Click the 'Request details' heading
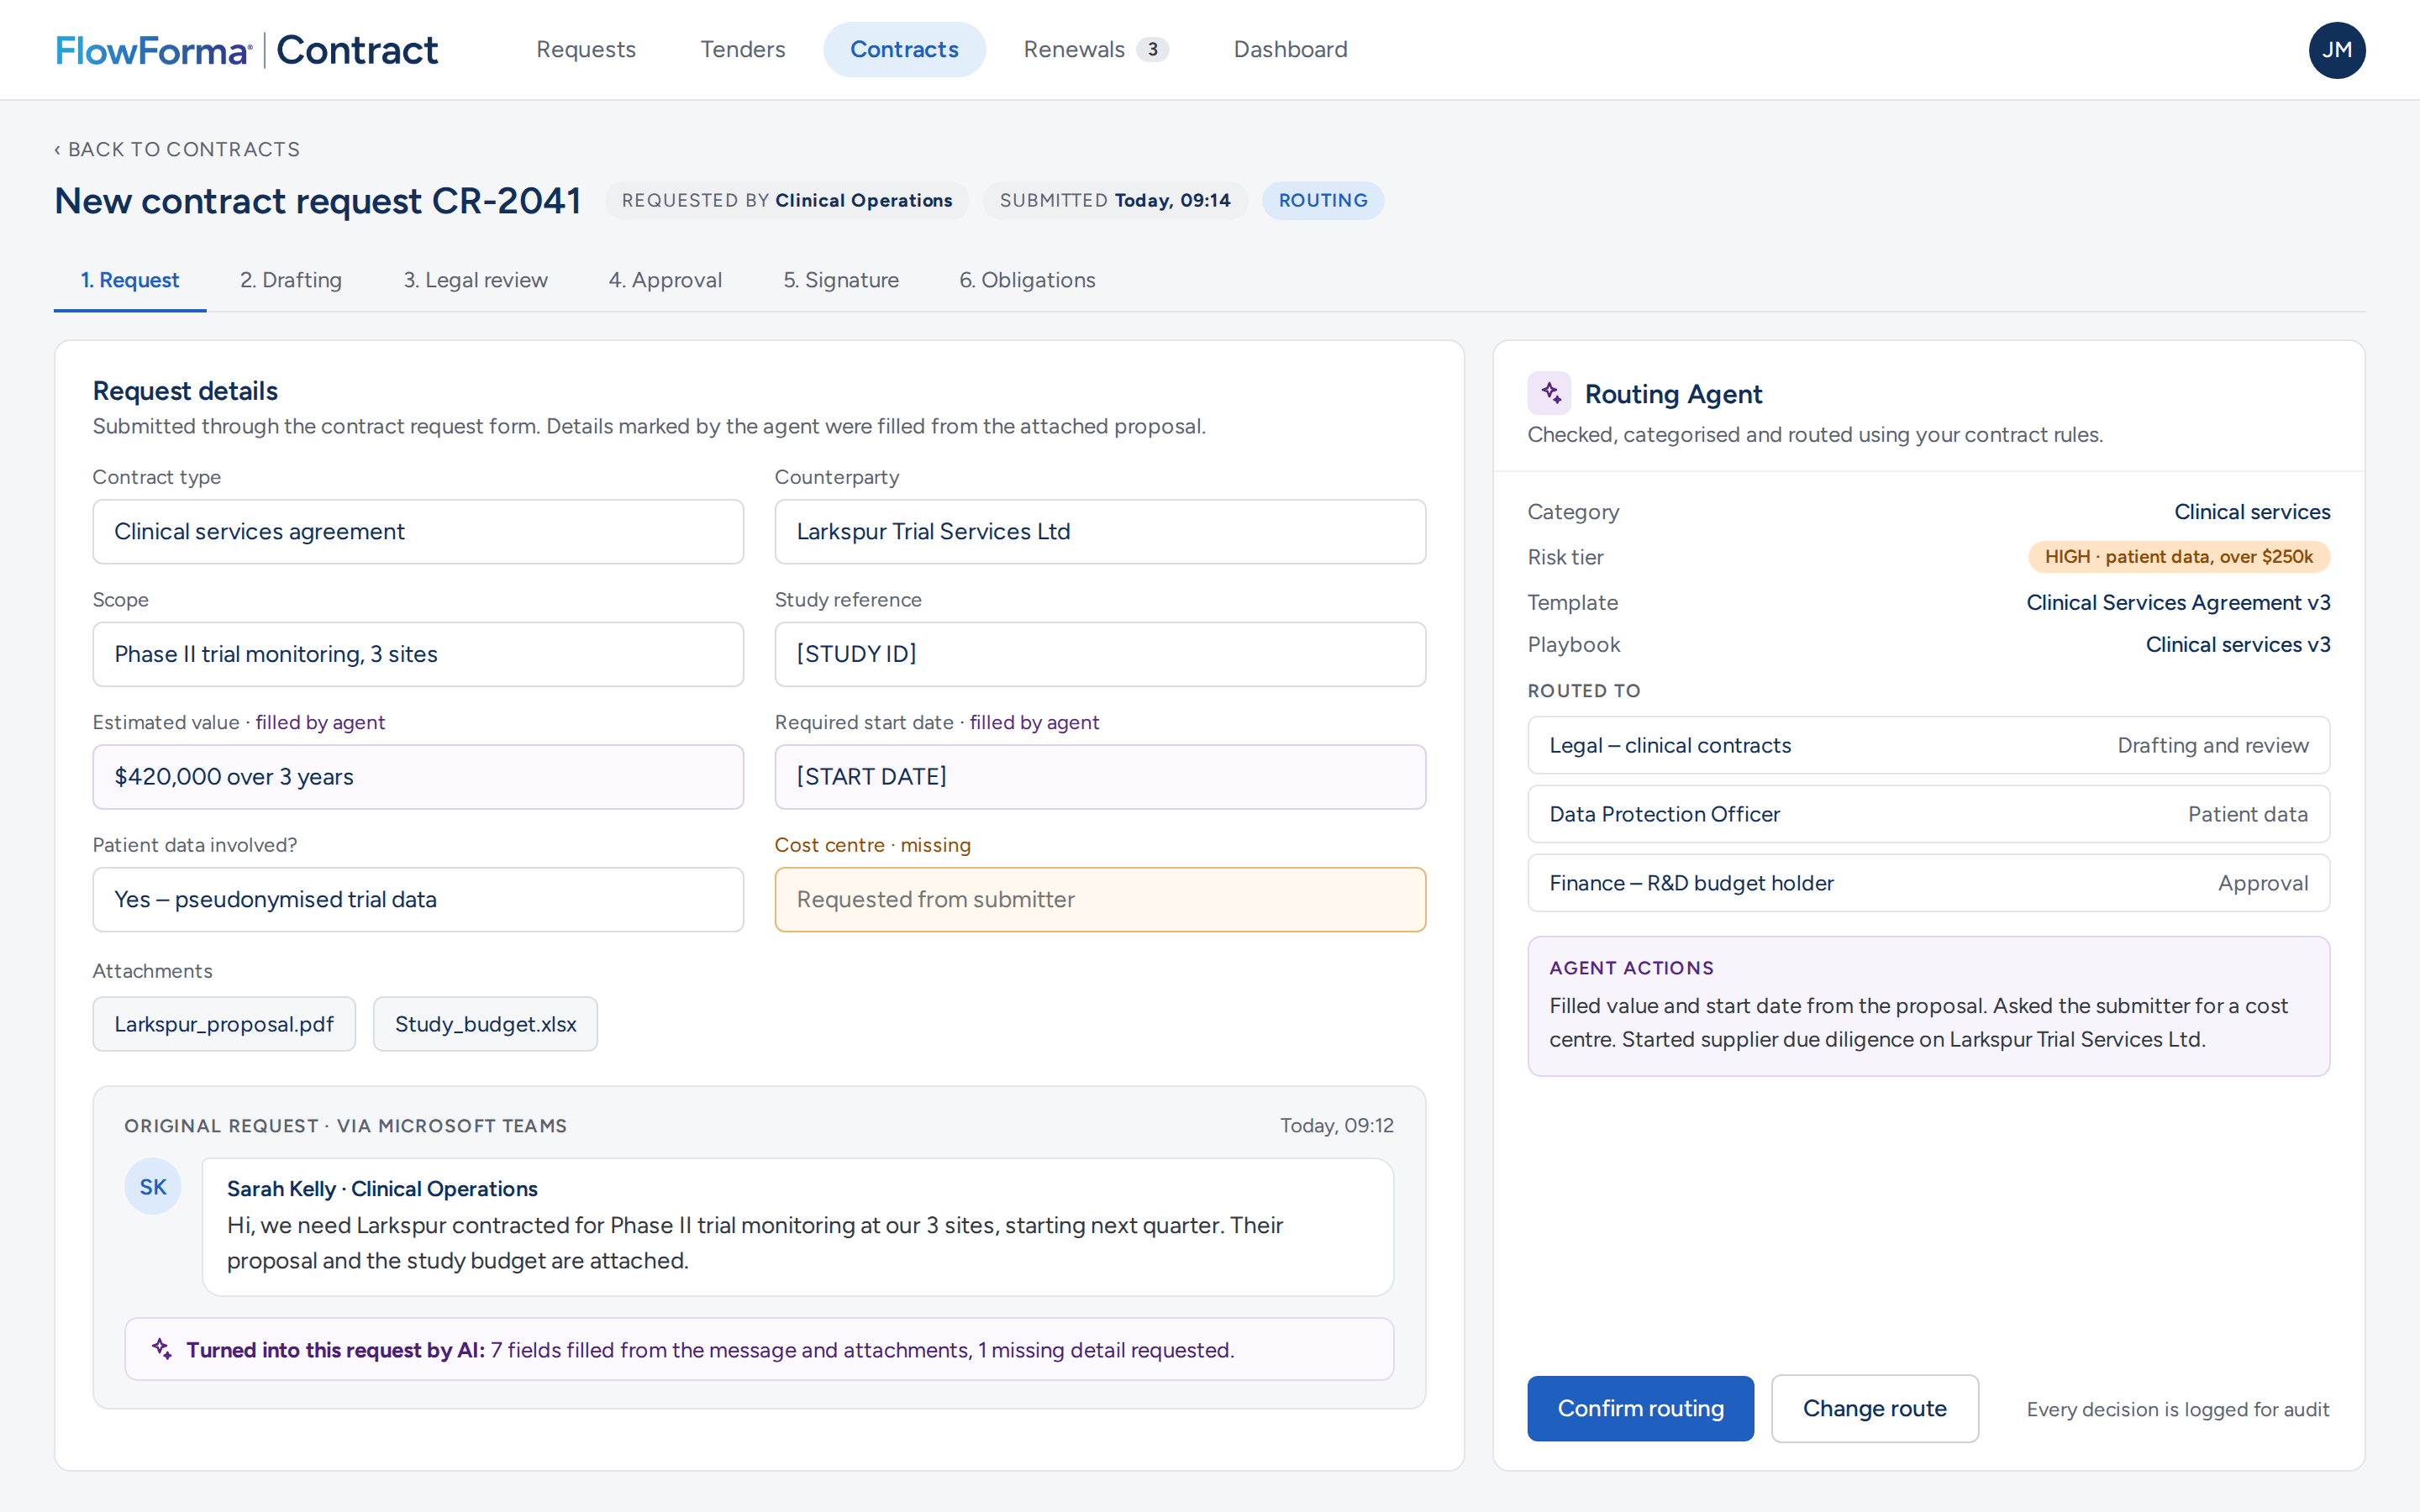 click(185, 391)
